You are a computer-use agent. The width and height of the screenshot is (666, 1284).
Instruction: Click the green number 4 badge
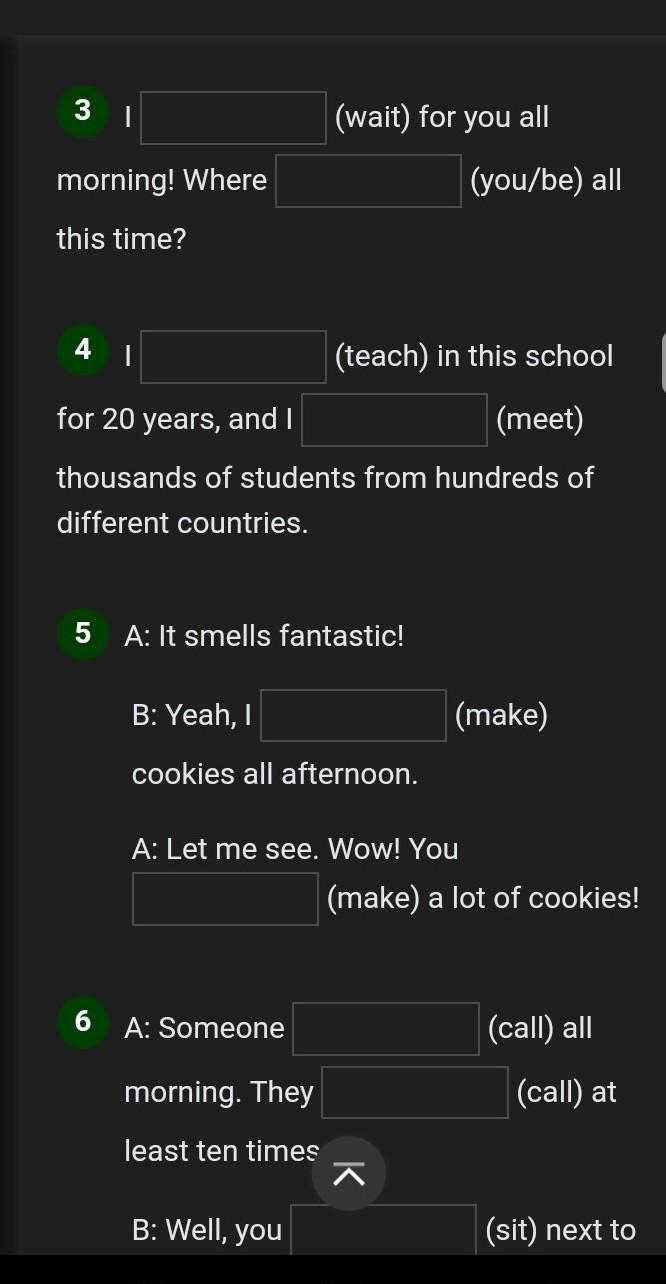[x=83, y=349]
